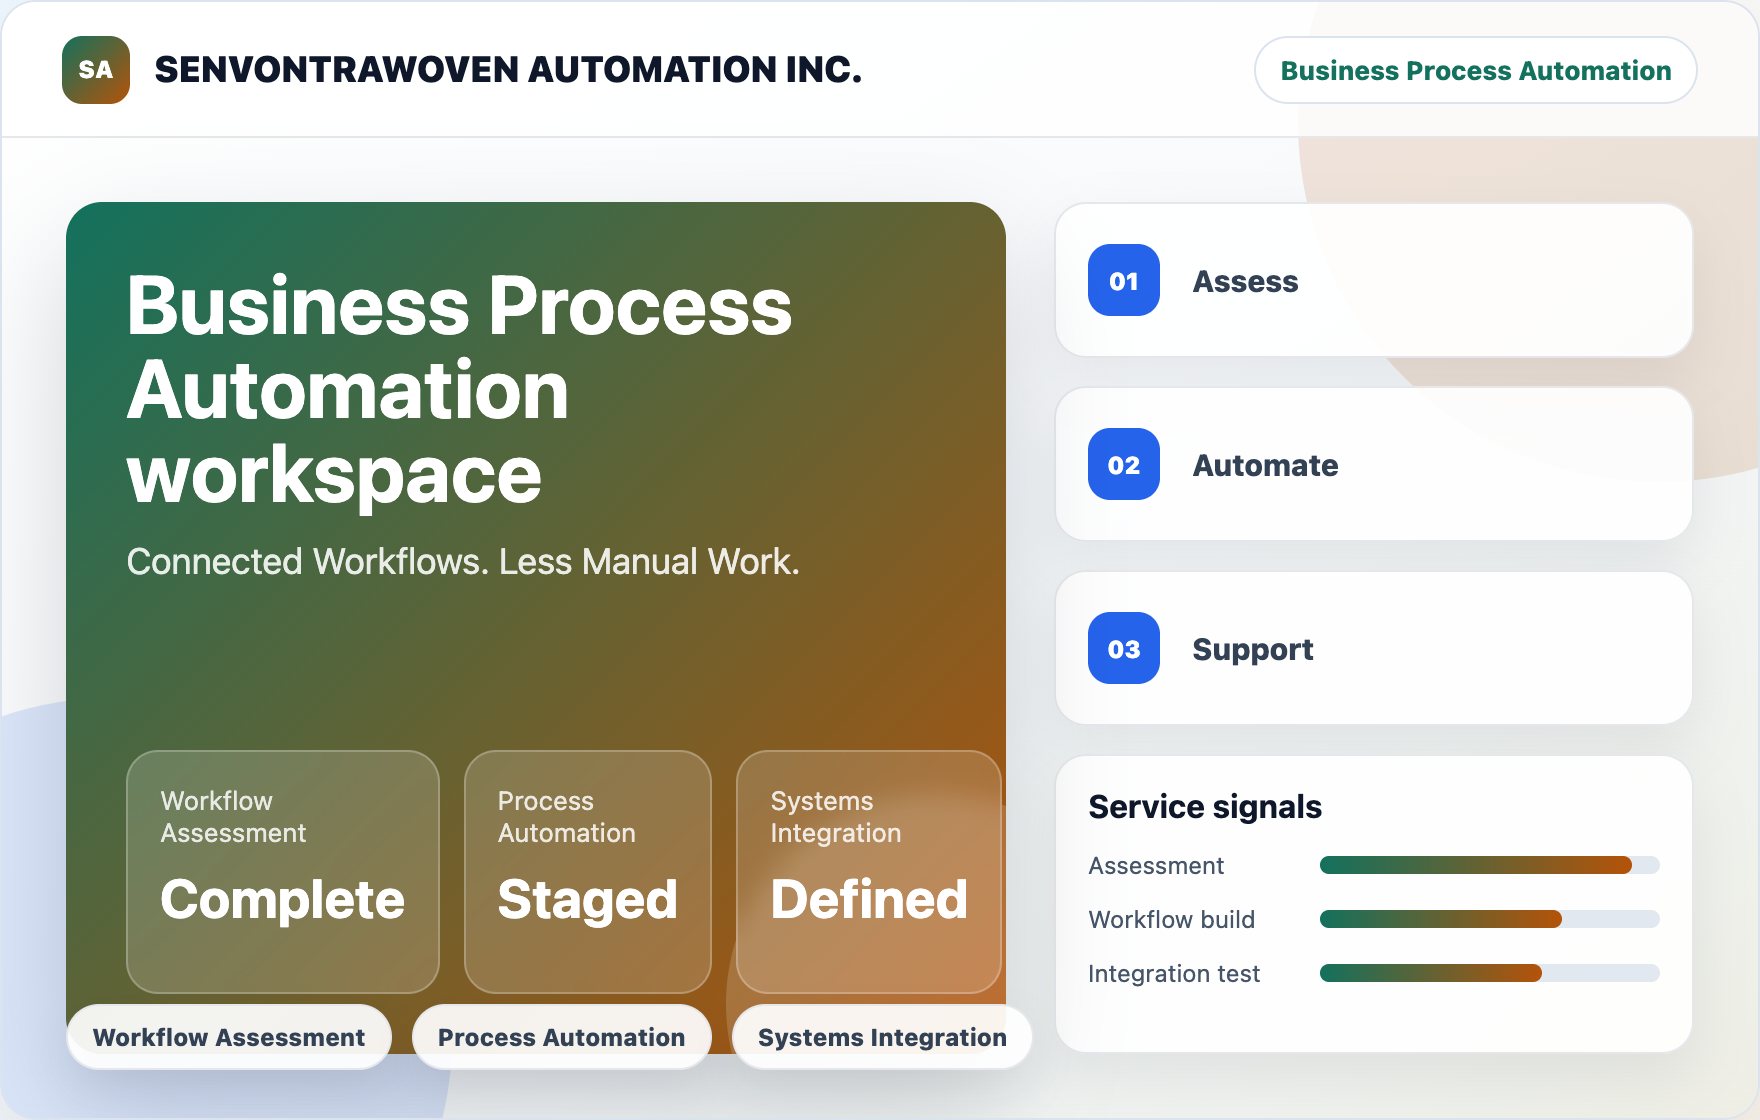Click the Process Automation Staged stat card

click(x=588, y=872)
